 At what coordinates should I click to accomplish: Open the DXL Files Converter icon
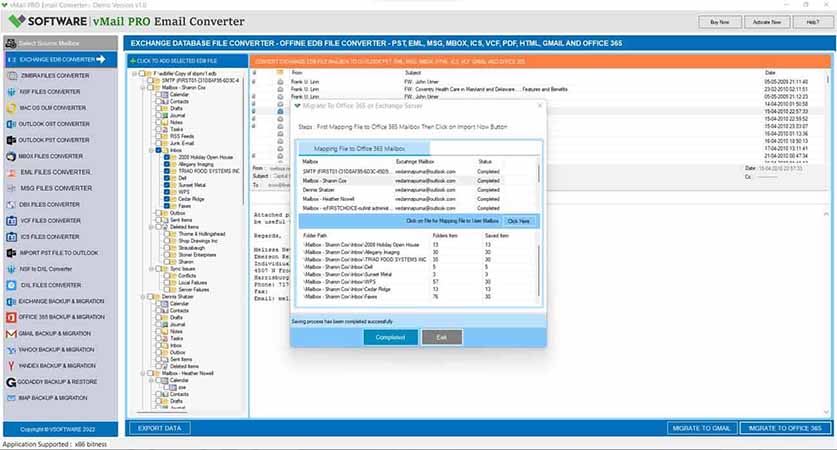11,285
